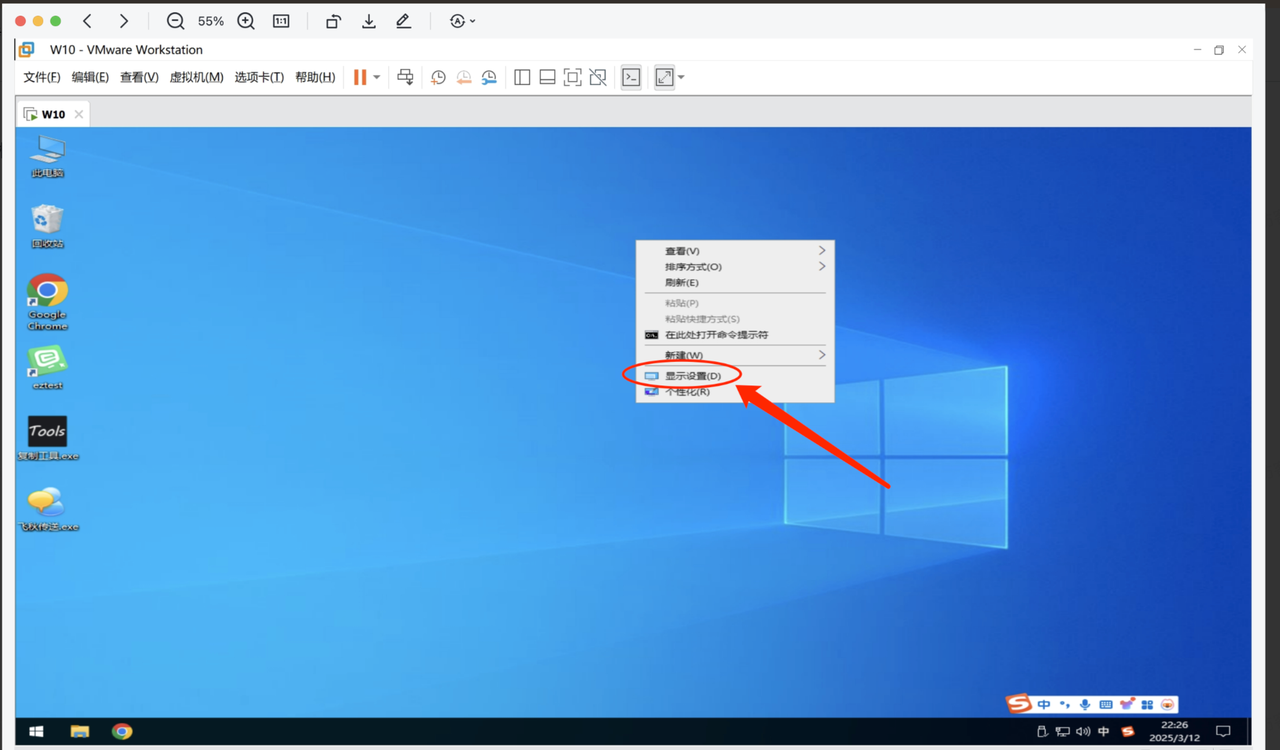
Task: Select 显示设置(D) in the context menu
Action: tap(693, 376)
